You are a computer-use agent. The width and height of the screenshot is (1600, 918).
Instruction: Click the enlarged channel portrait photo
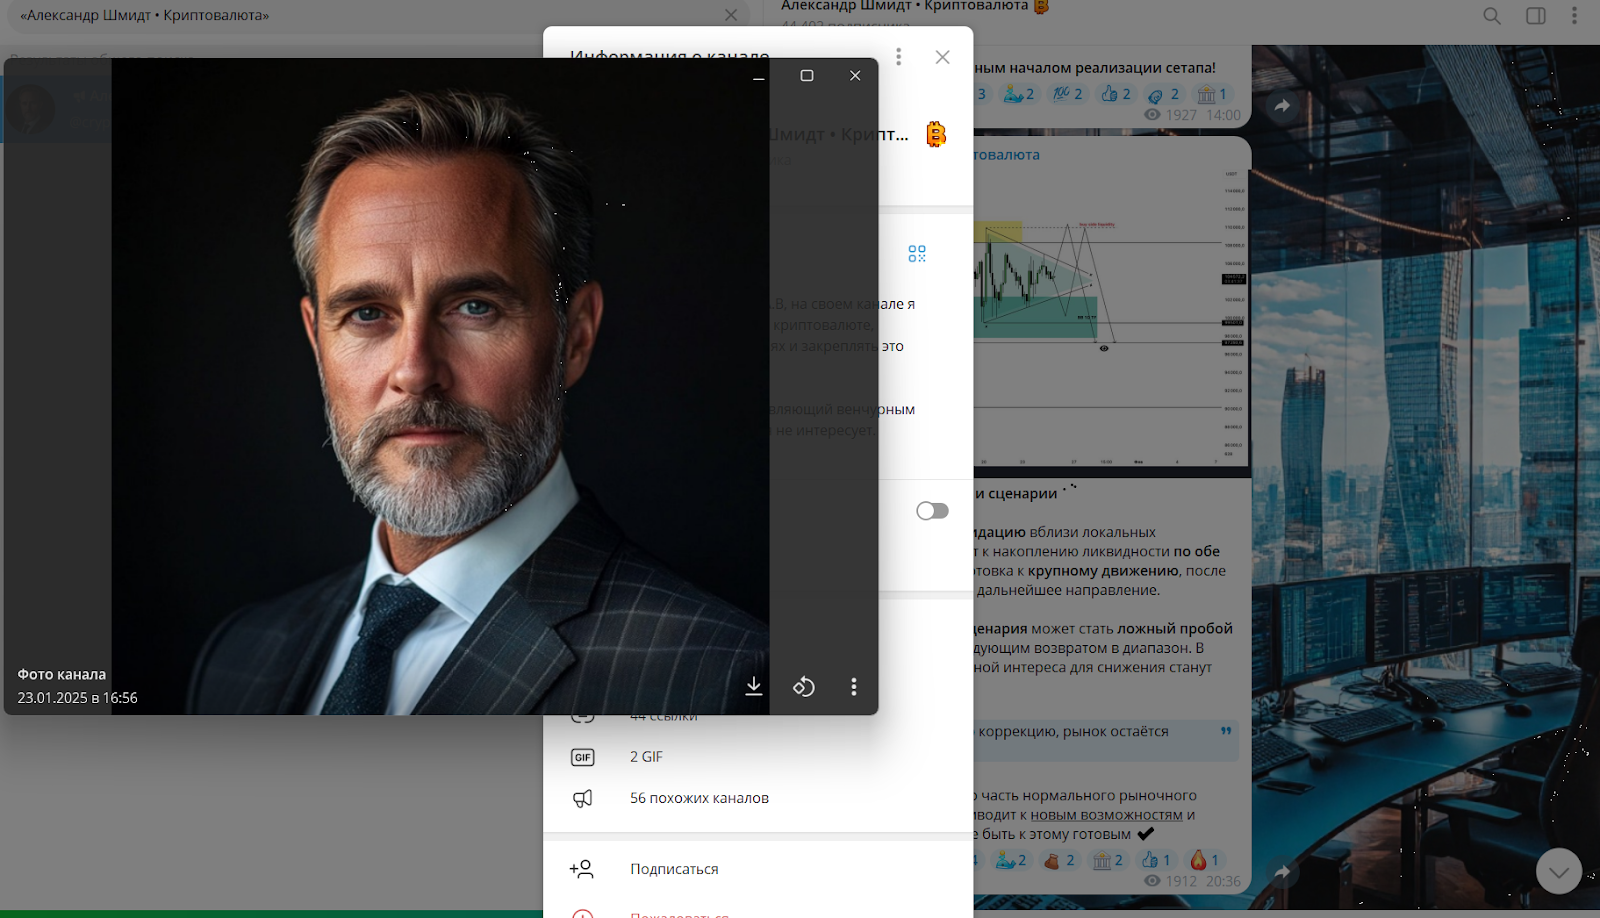tap(441, 386)
